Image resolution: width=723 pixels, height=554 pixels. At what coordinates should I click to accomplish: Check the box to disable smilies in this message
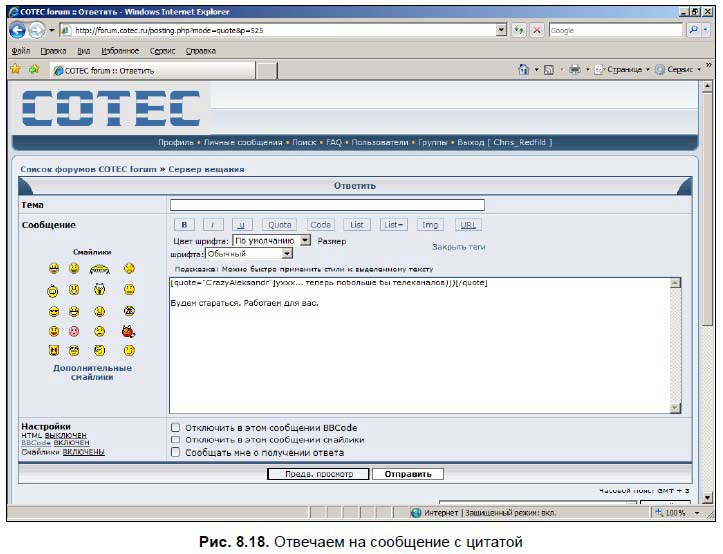click(175, 440)
